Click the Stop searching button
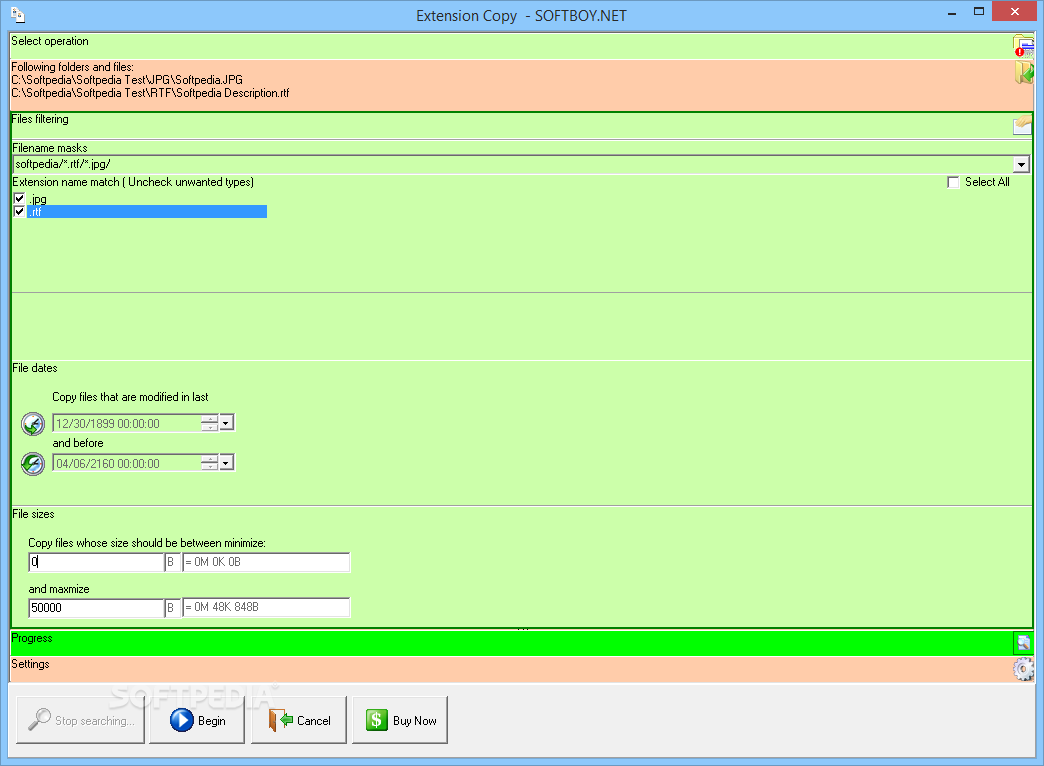The width and height of the screenshot is (1044, 766). coord(81,720)
